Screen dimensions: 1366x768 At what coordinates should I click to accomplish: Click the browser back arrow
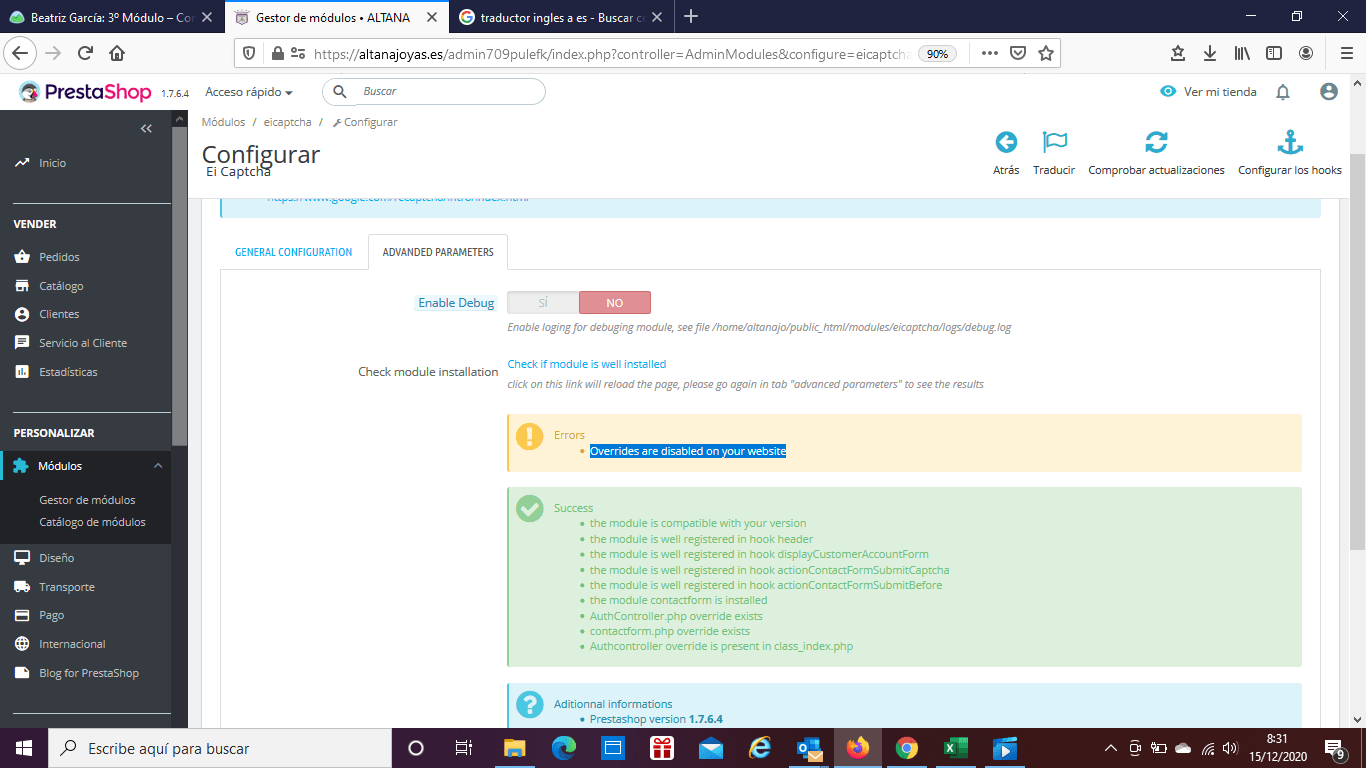coord(22,54)
